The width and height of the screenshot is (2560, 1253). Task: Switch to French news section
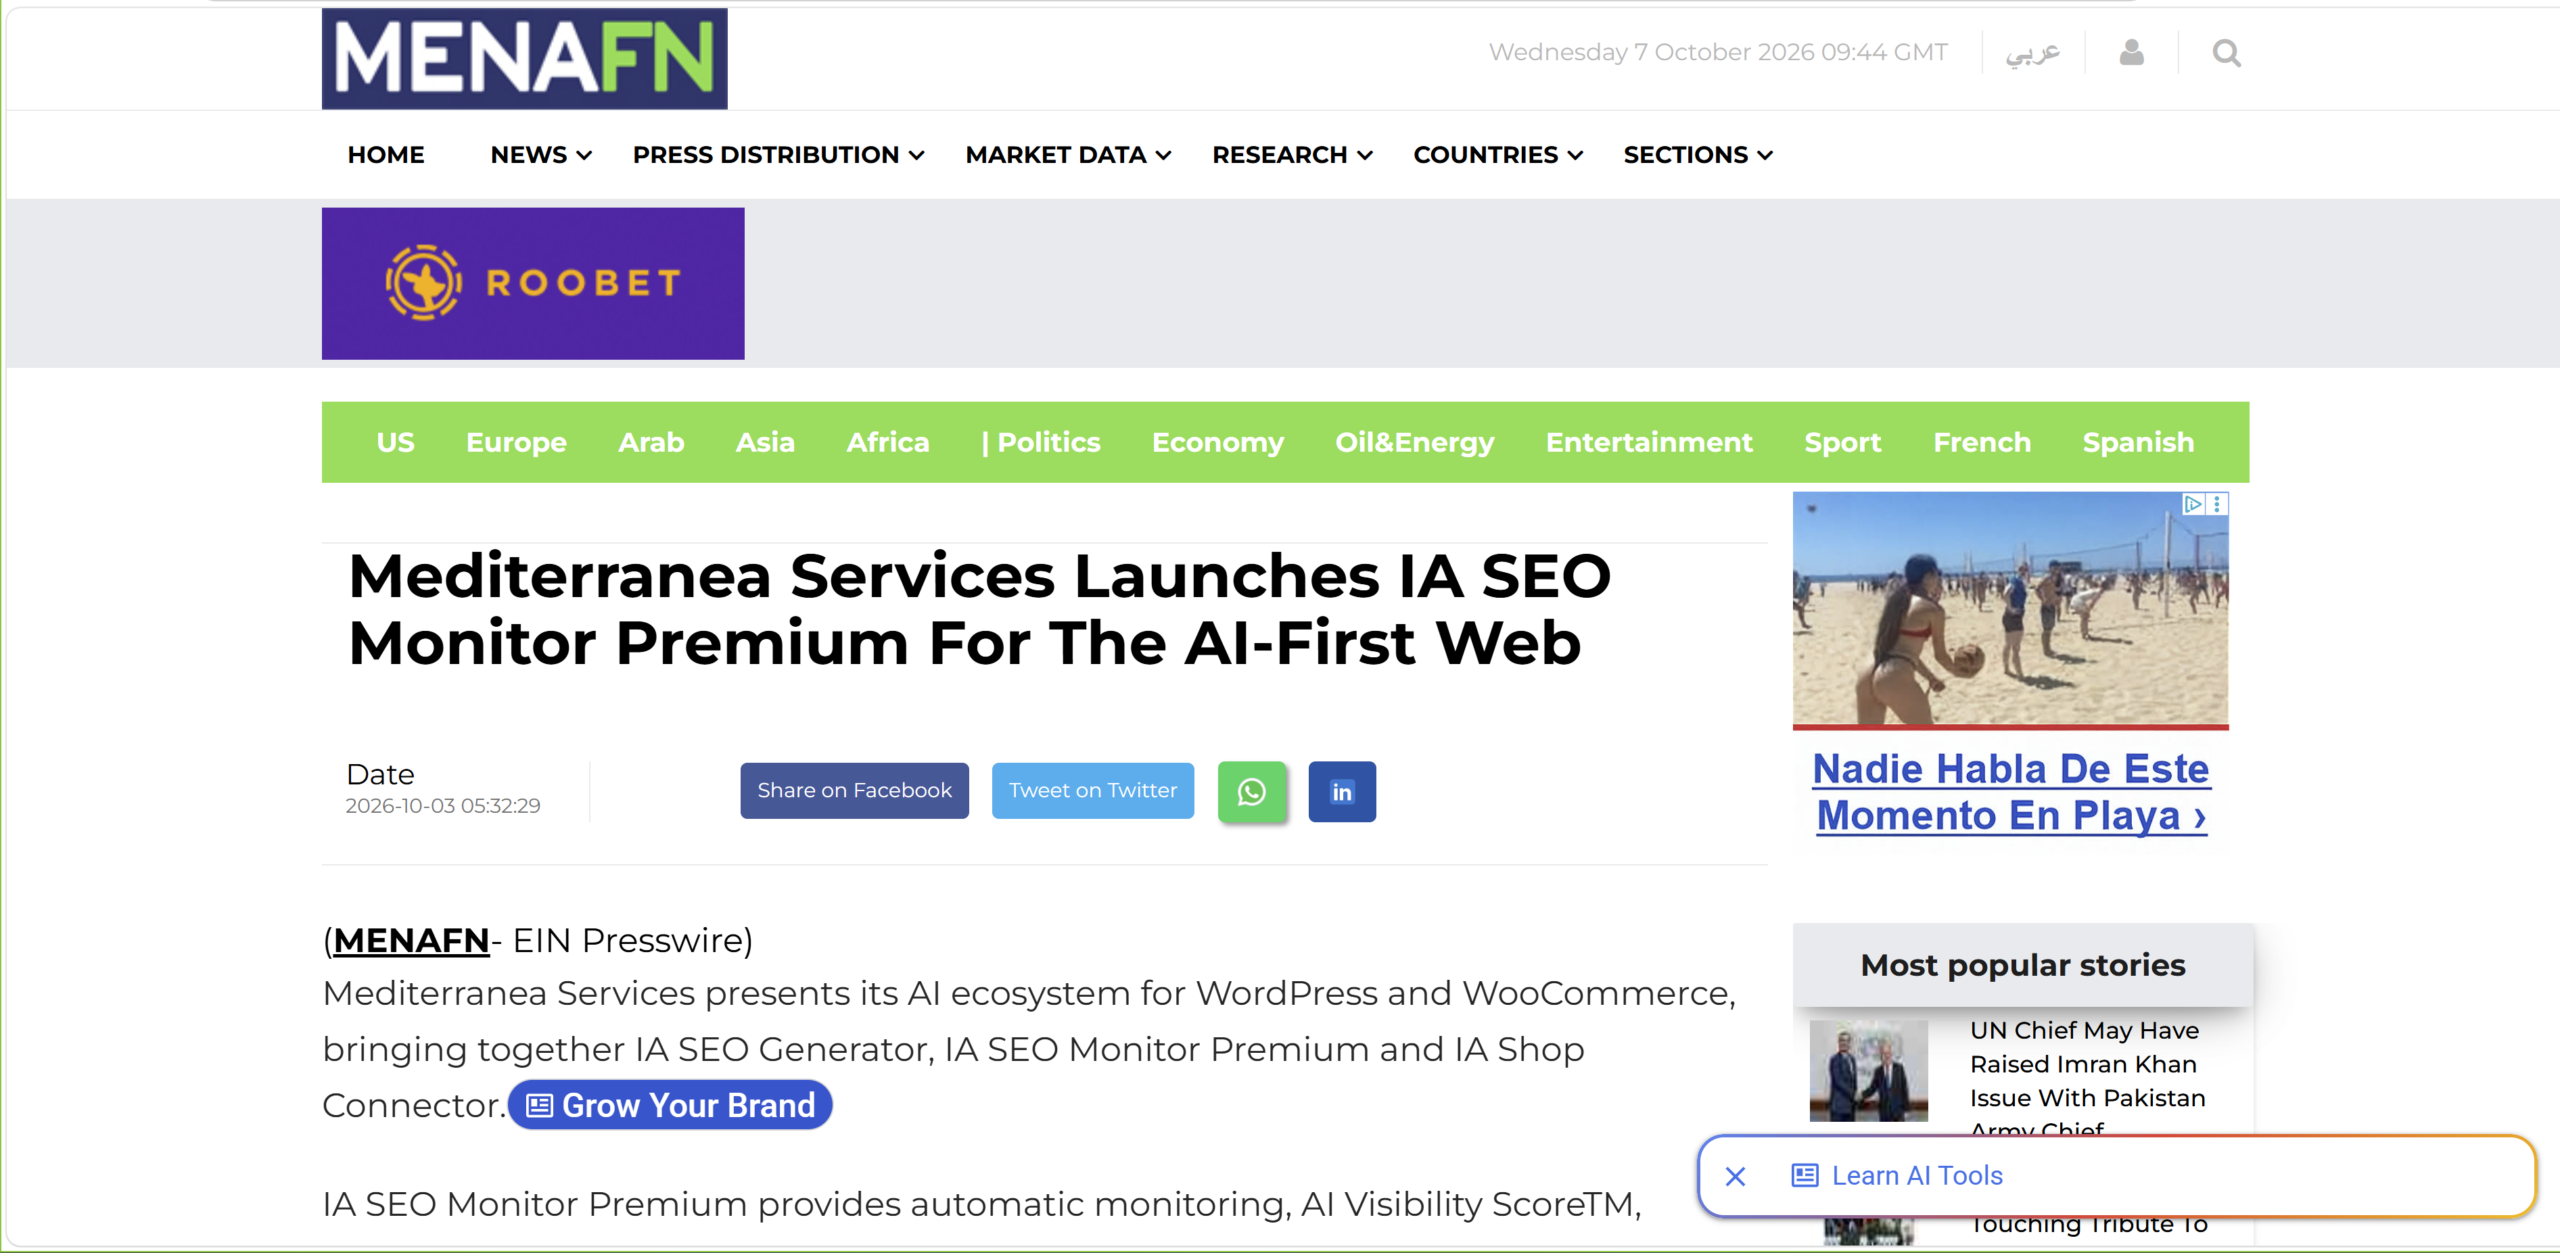click(x=1982, y=442)
